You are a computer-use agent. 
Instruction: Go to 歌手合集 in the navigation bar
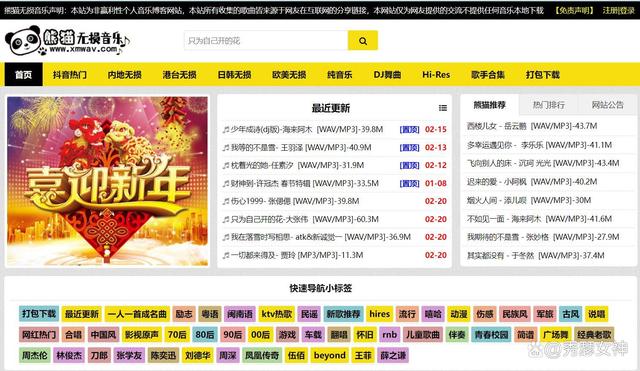point(488,75)
